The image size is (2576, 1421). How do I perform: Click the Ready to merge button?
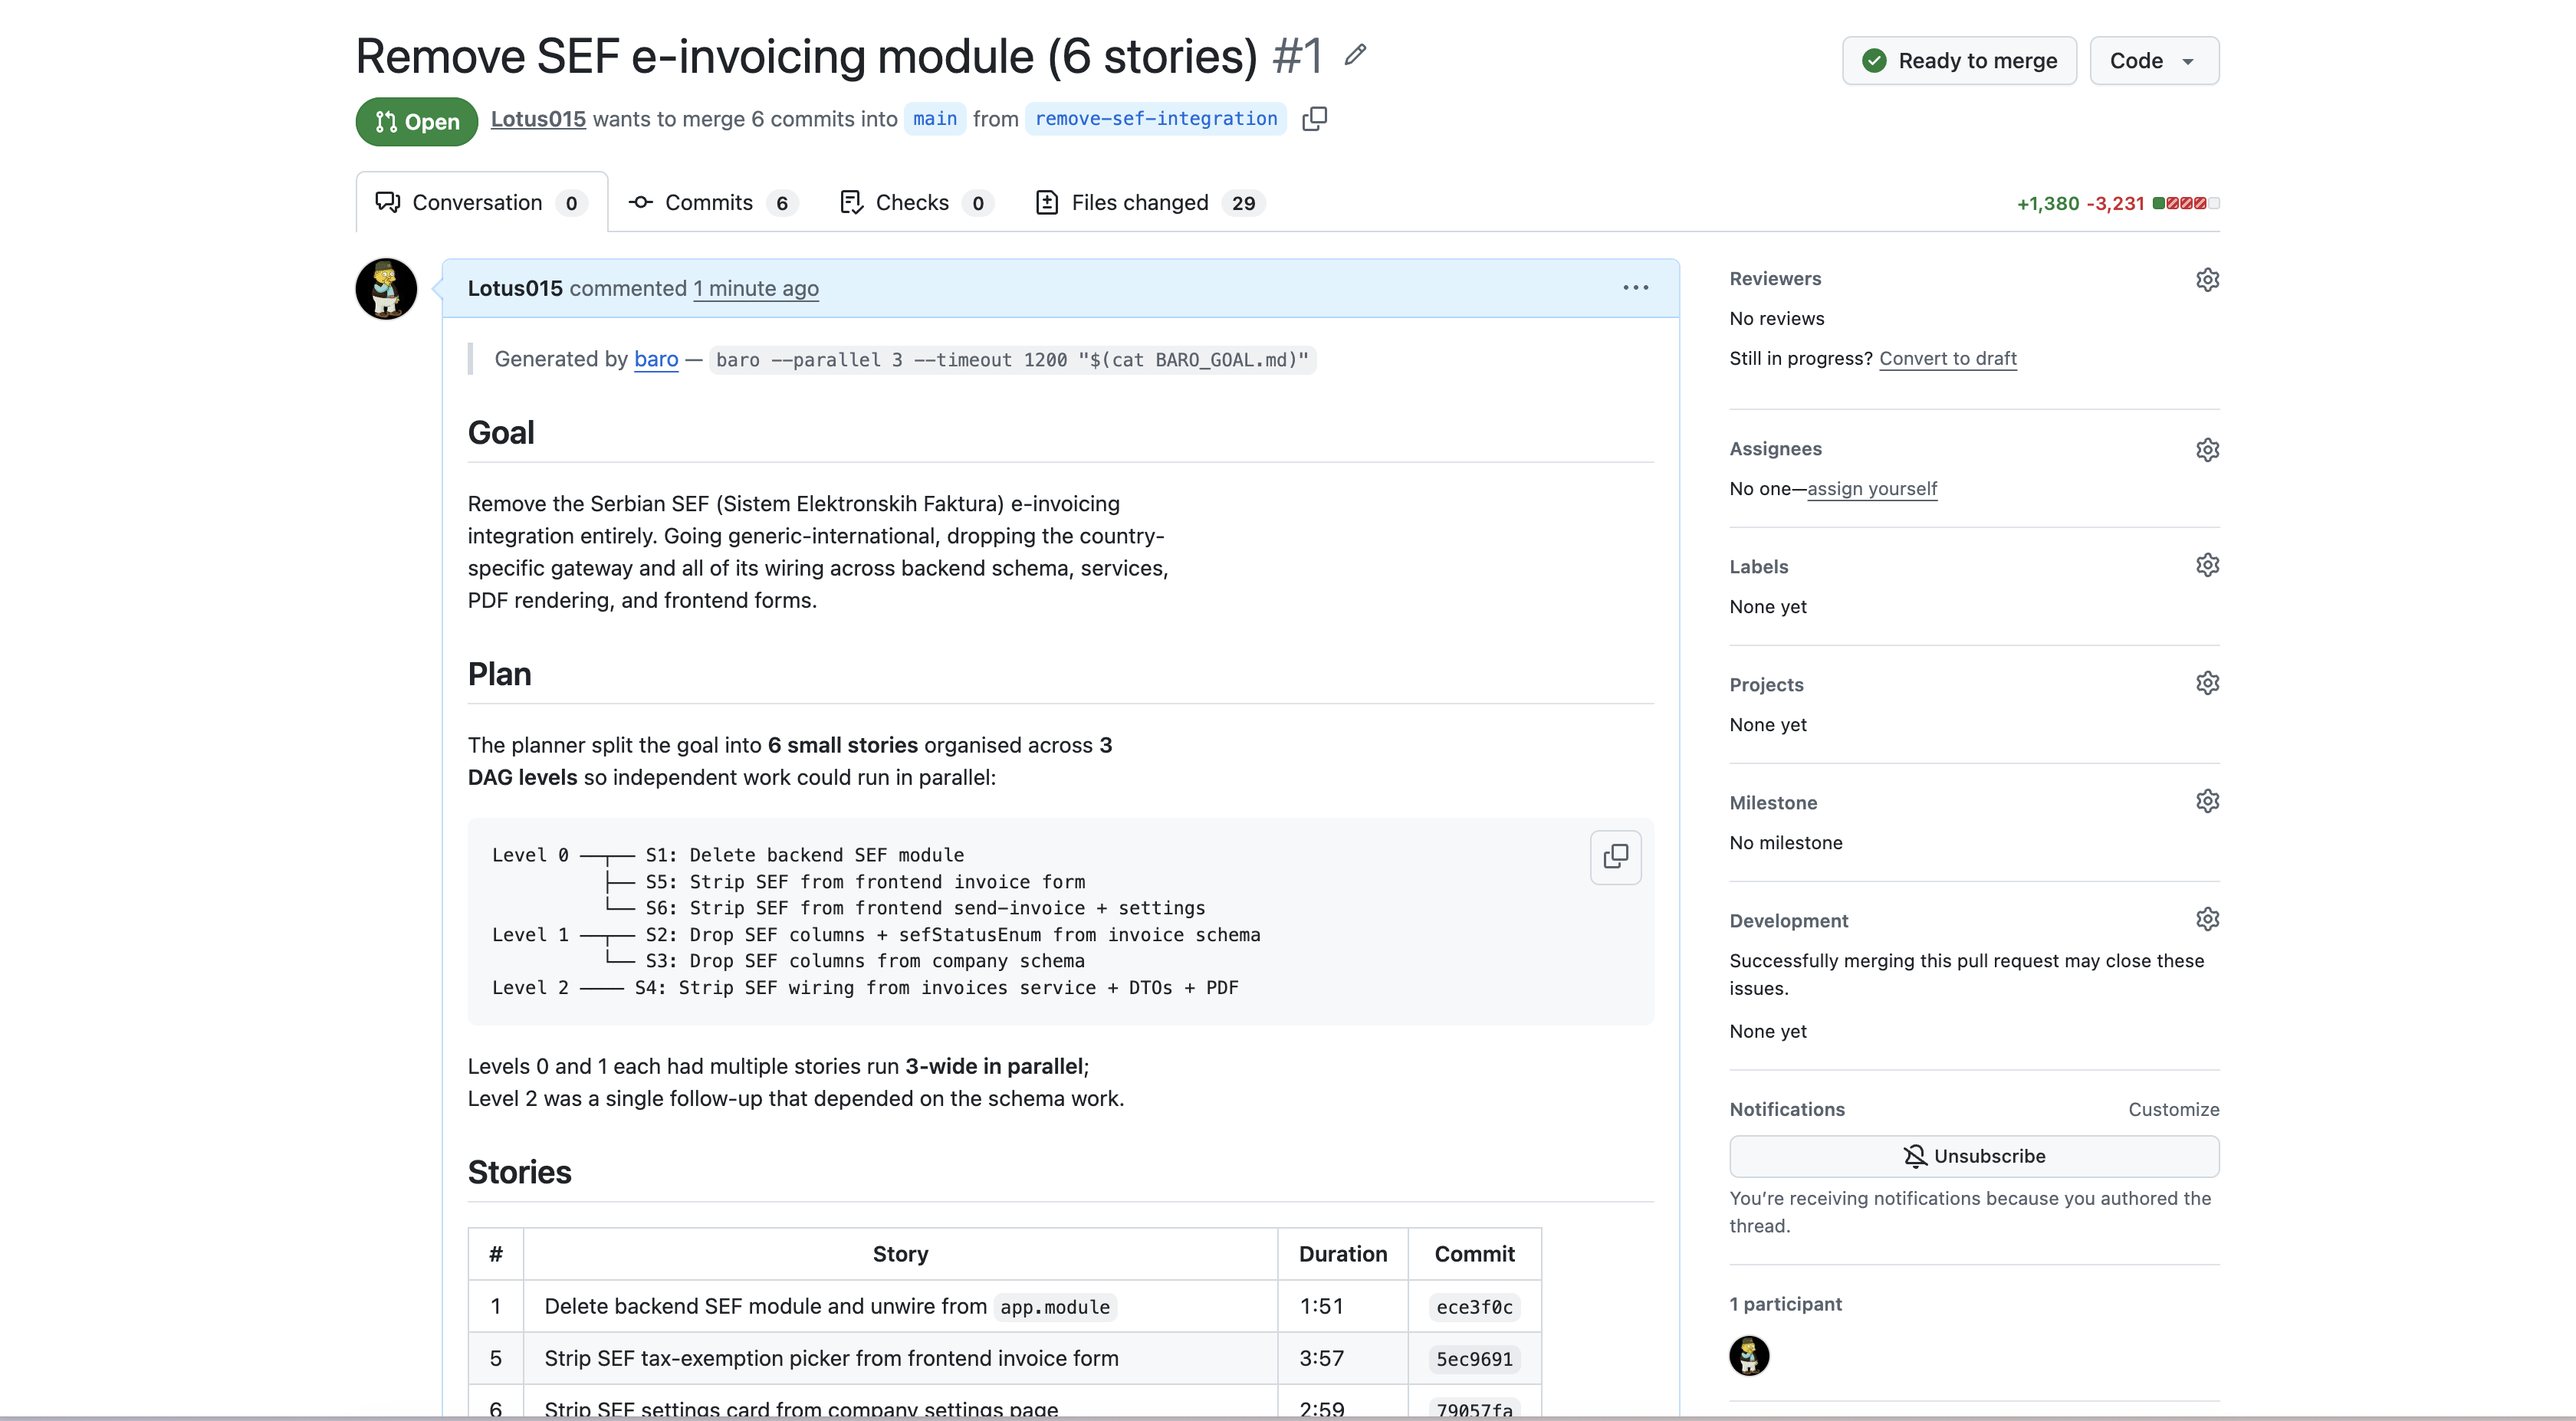pos(1960,61)
